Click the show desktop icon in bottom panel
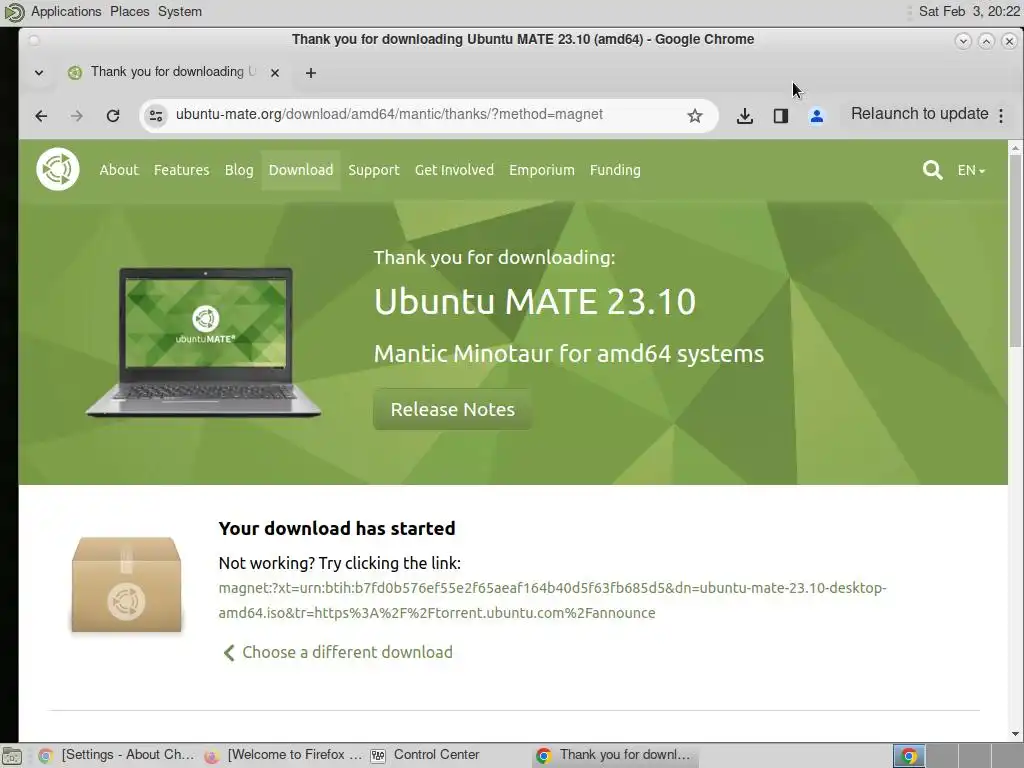This screenshot has width=1024, height=768. [12, 756]
